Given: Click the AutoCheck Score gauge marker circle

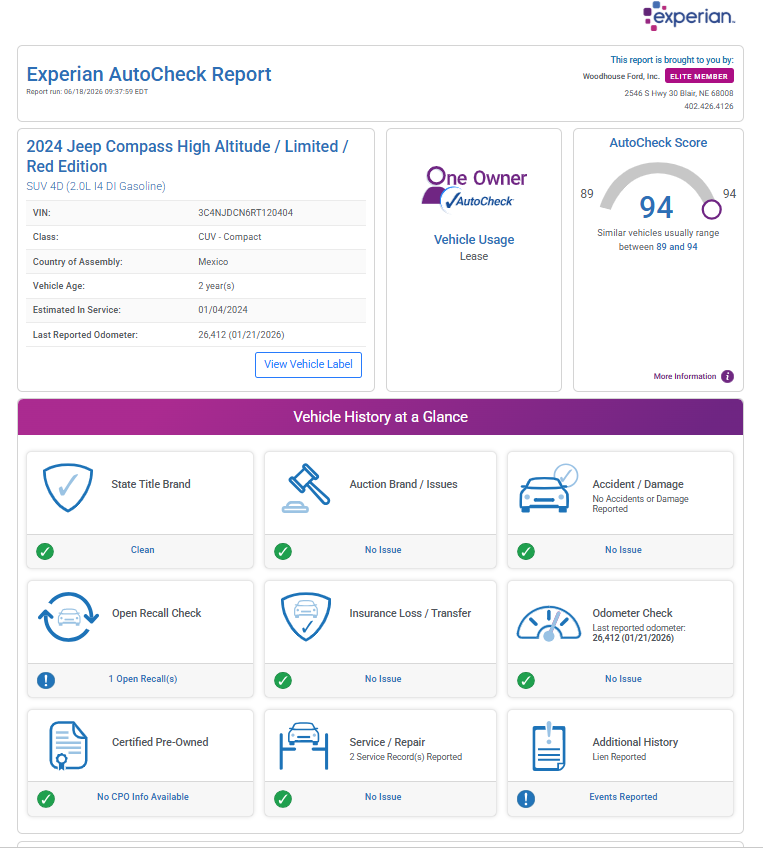Looking at the screenshot, I should [712, 209].
